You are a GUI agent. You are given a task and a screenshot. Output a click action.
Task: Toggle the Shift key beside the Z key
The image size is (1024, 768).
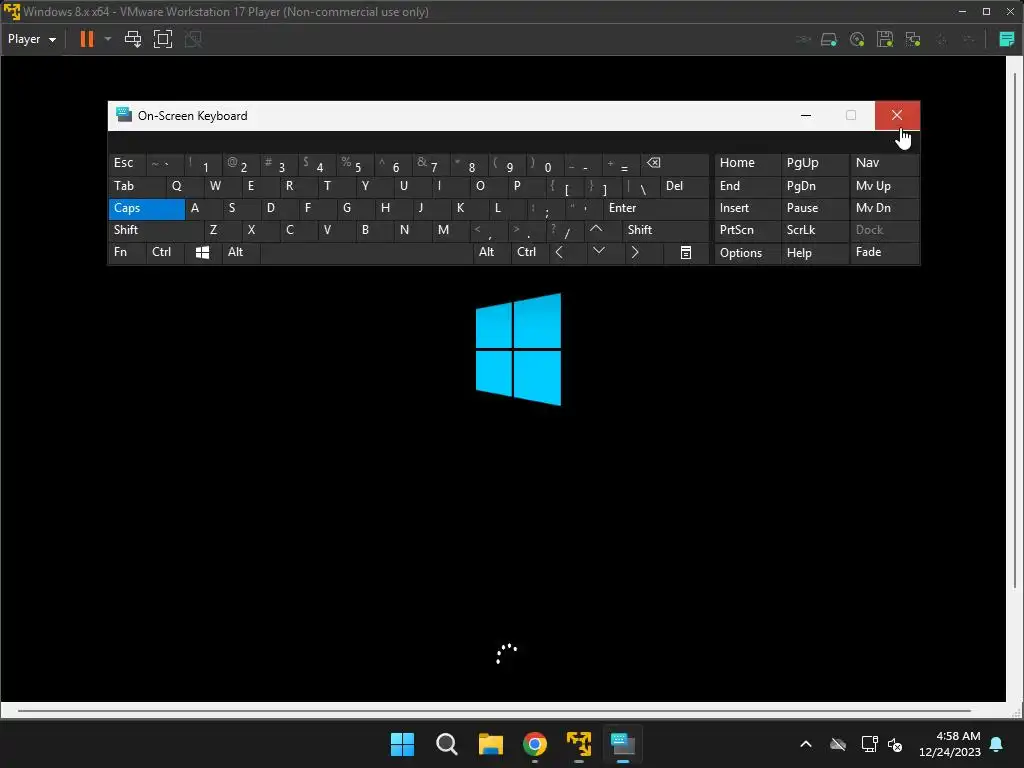coord(155,230)
